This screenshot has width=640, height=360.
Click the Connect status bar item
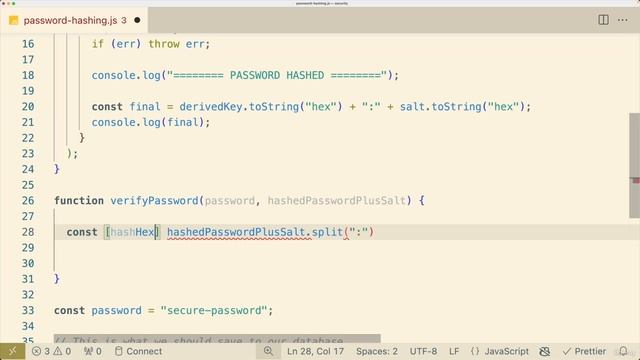[138, 351]
